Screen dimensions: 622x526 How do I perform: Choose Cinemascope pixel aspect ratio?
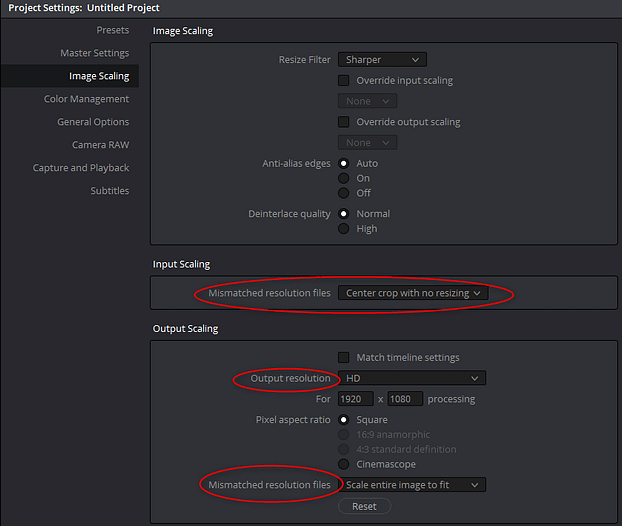[344, 464]
